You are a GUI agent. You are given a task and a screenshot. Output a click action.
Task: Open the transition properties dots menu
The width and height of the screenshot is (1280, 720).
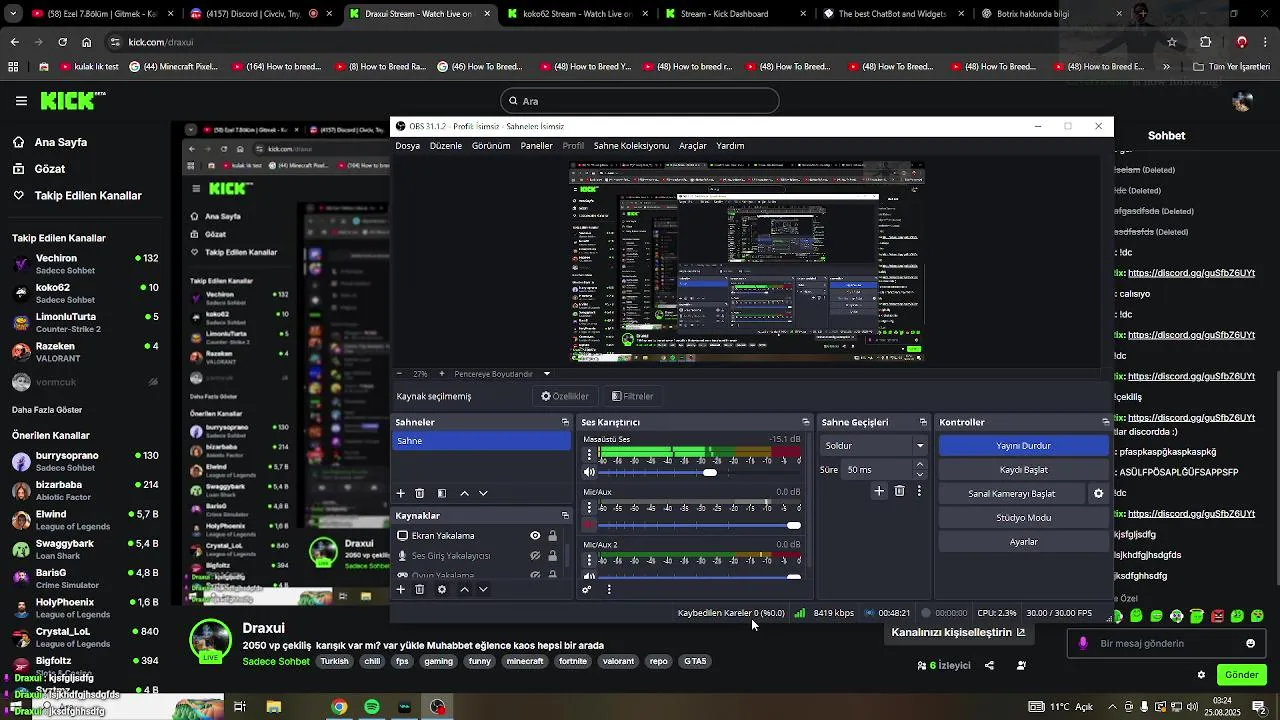[x=919, y=491]
